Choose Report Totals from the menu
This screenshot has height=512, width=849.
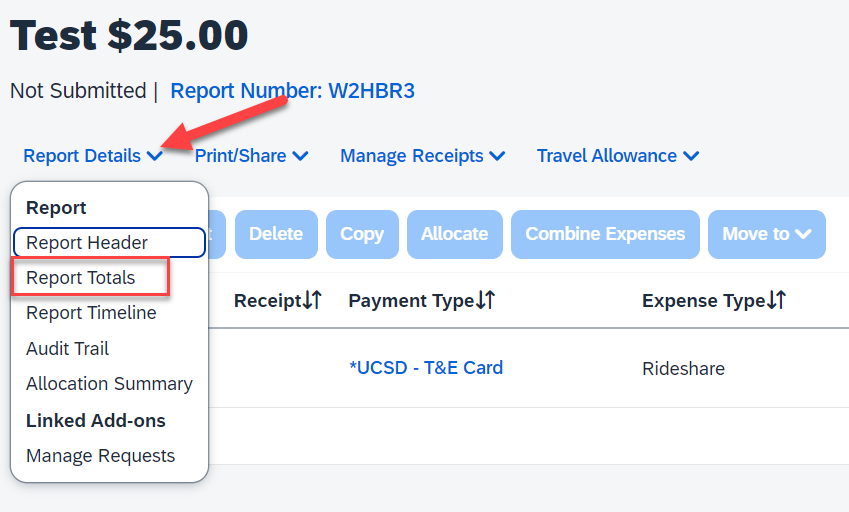point(81,278)
